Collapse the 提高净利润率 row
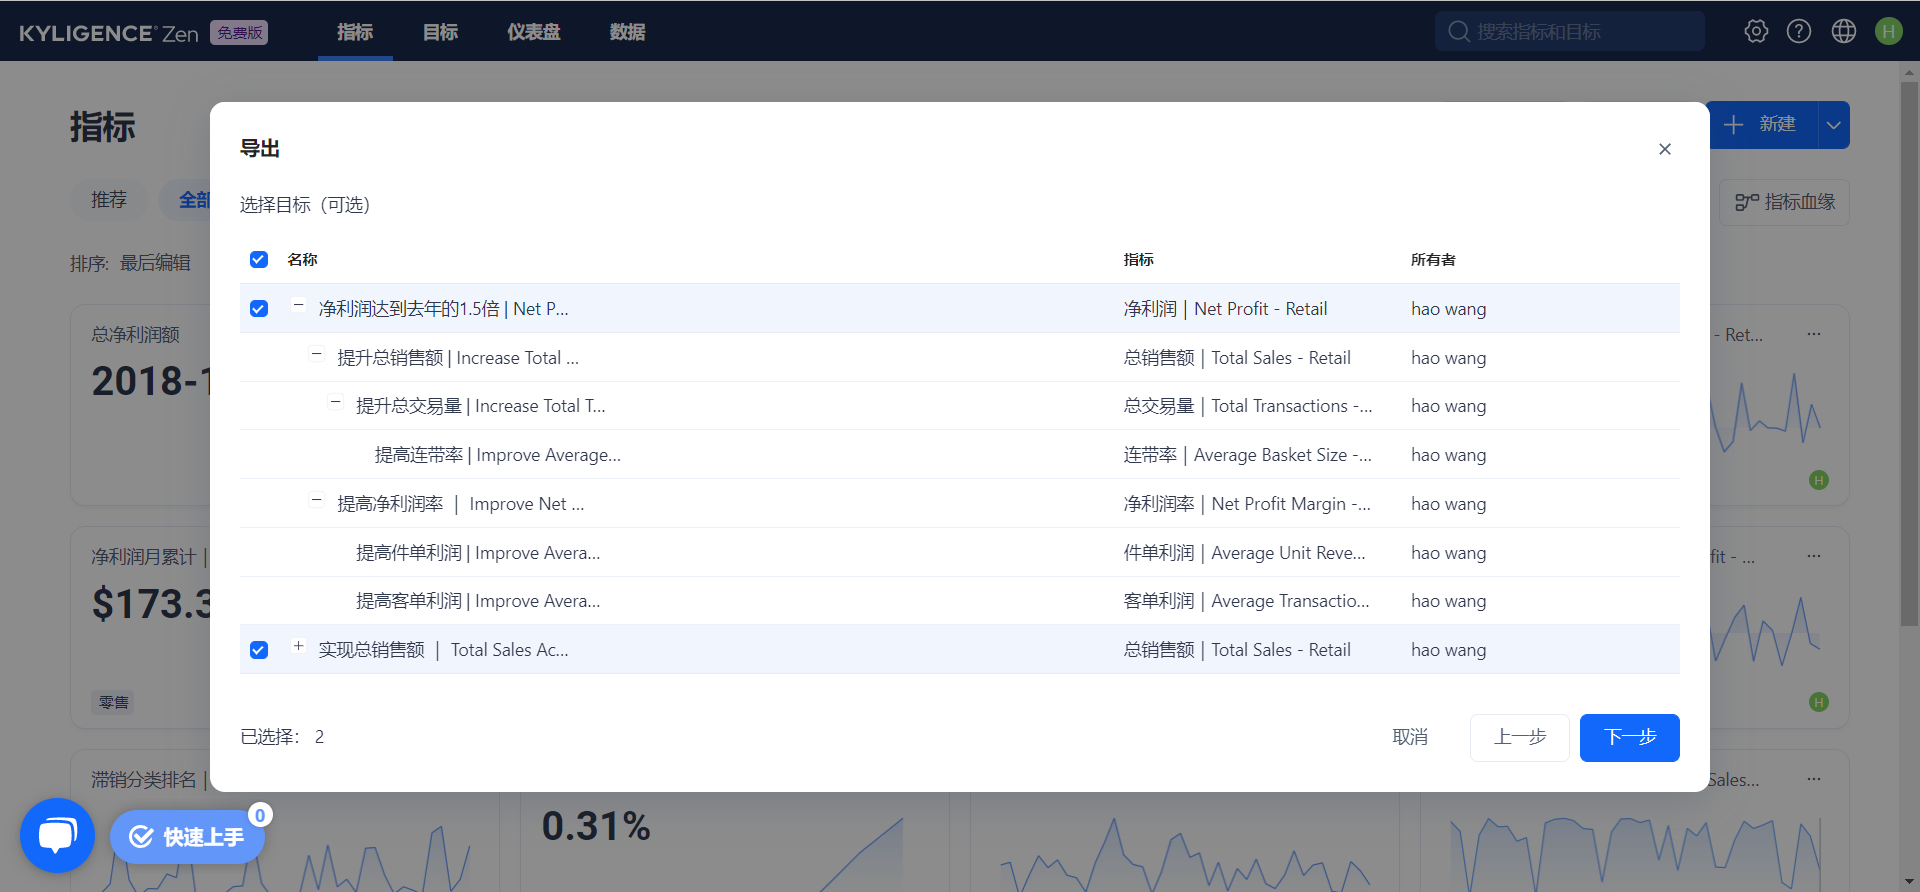Screen dimensions: 1920x892 pyautogui.click(x=317, y=500)
